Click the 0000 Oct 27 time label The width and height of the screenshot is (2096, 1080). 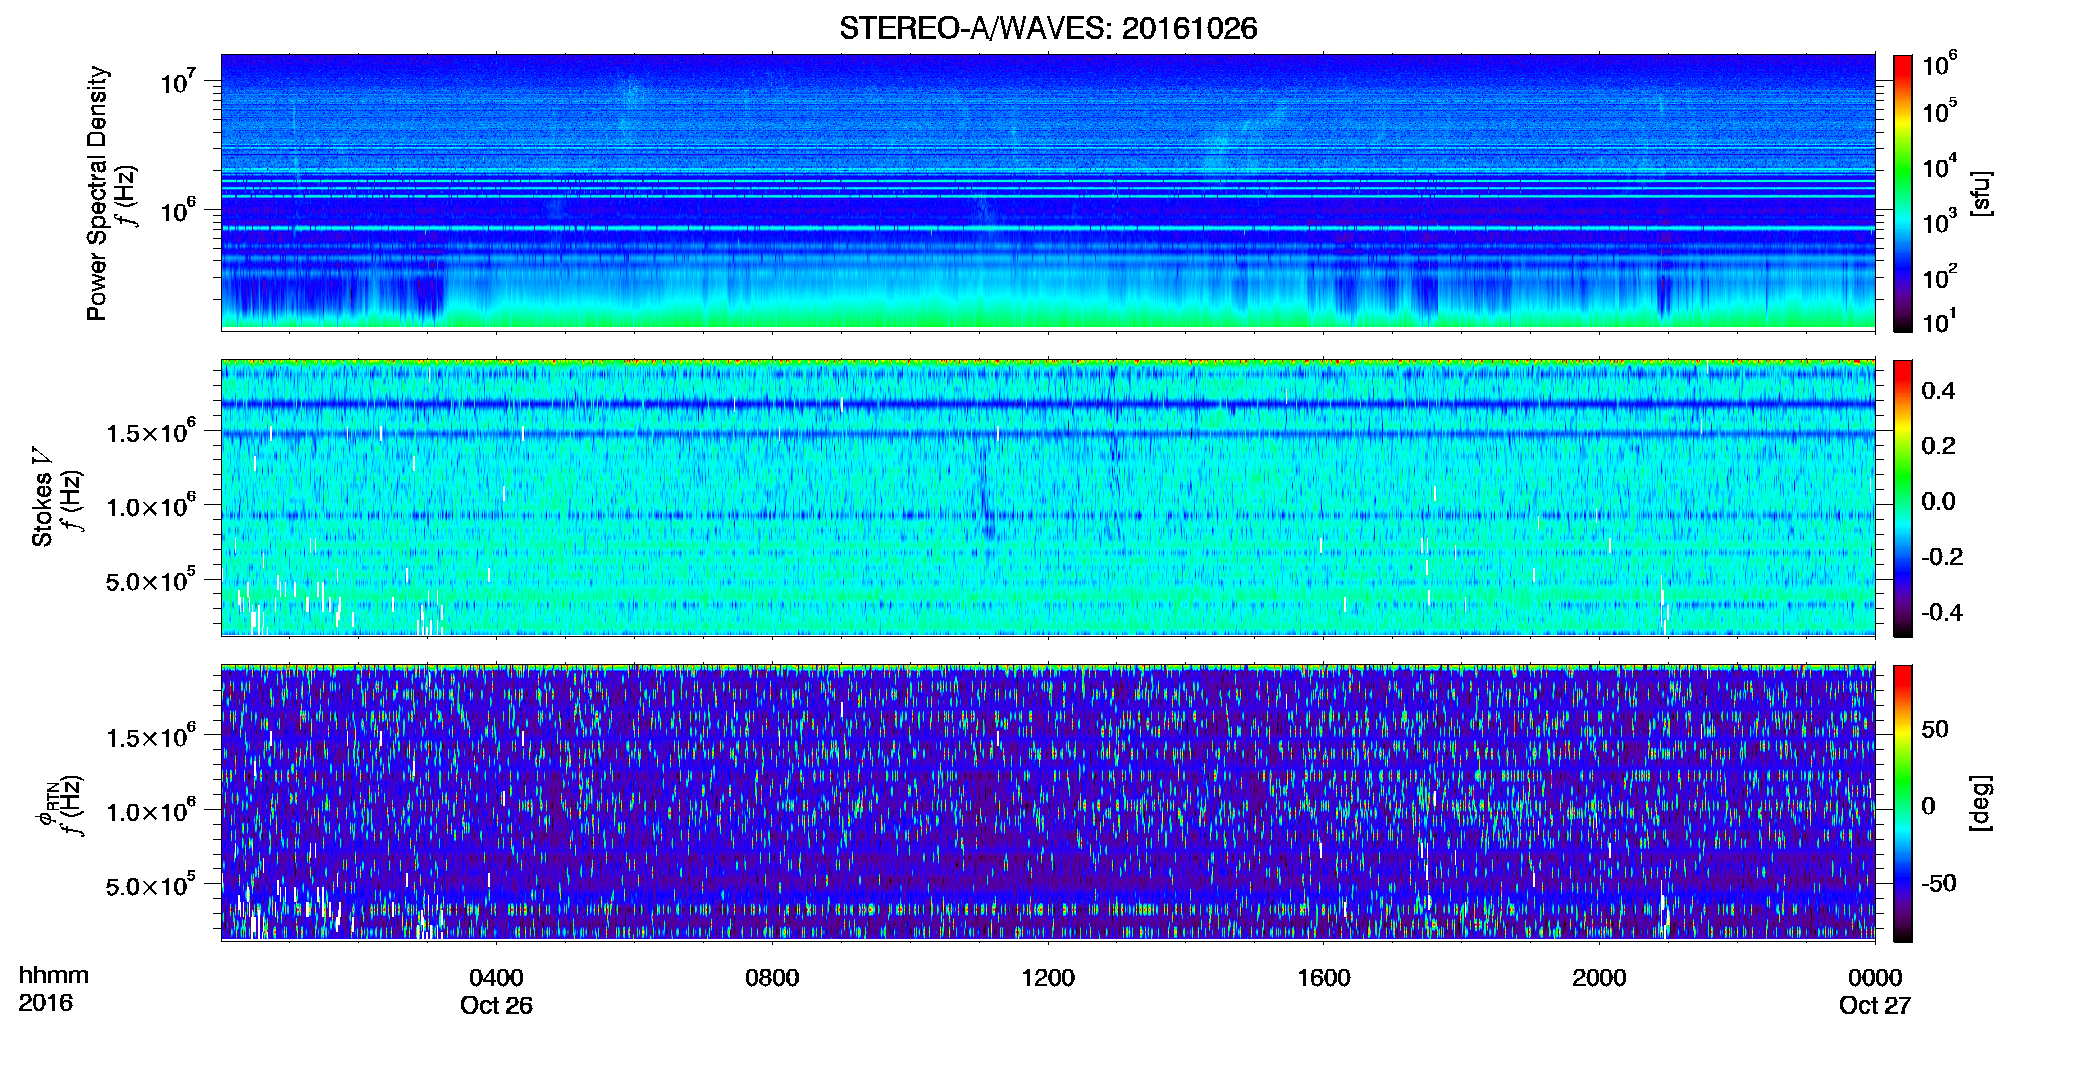1875,991
